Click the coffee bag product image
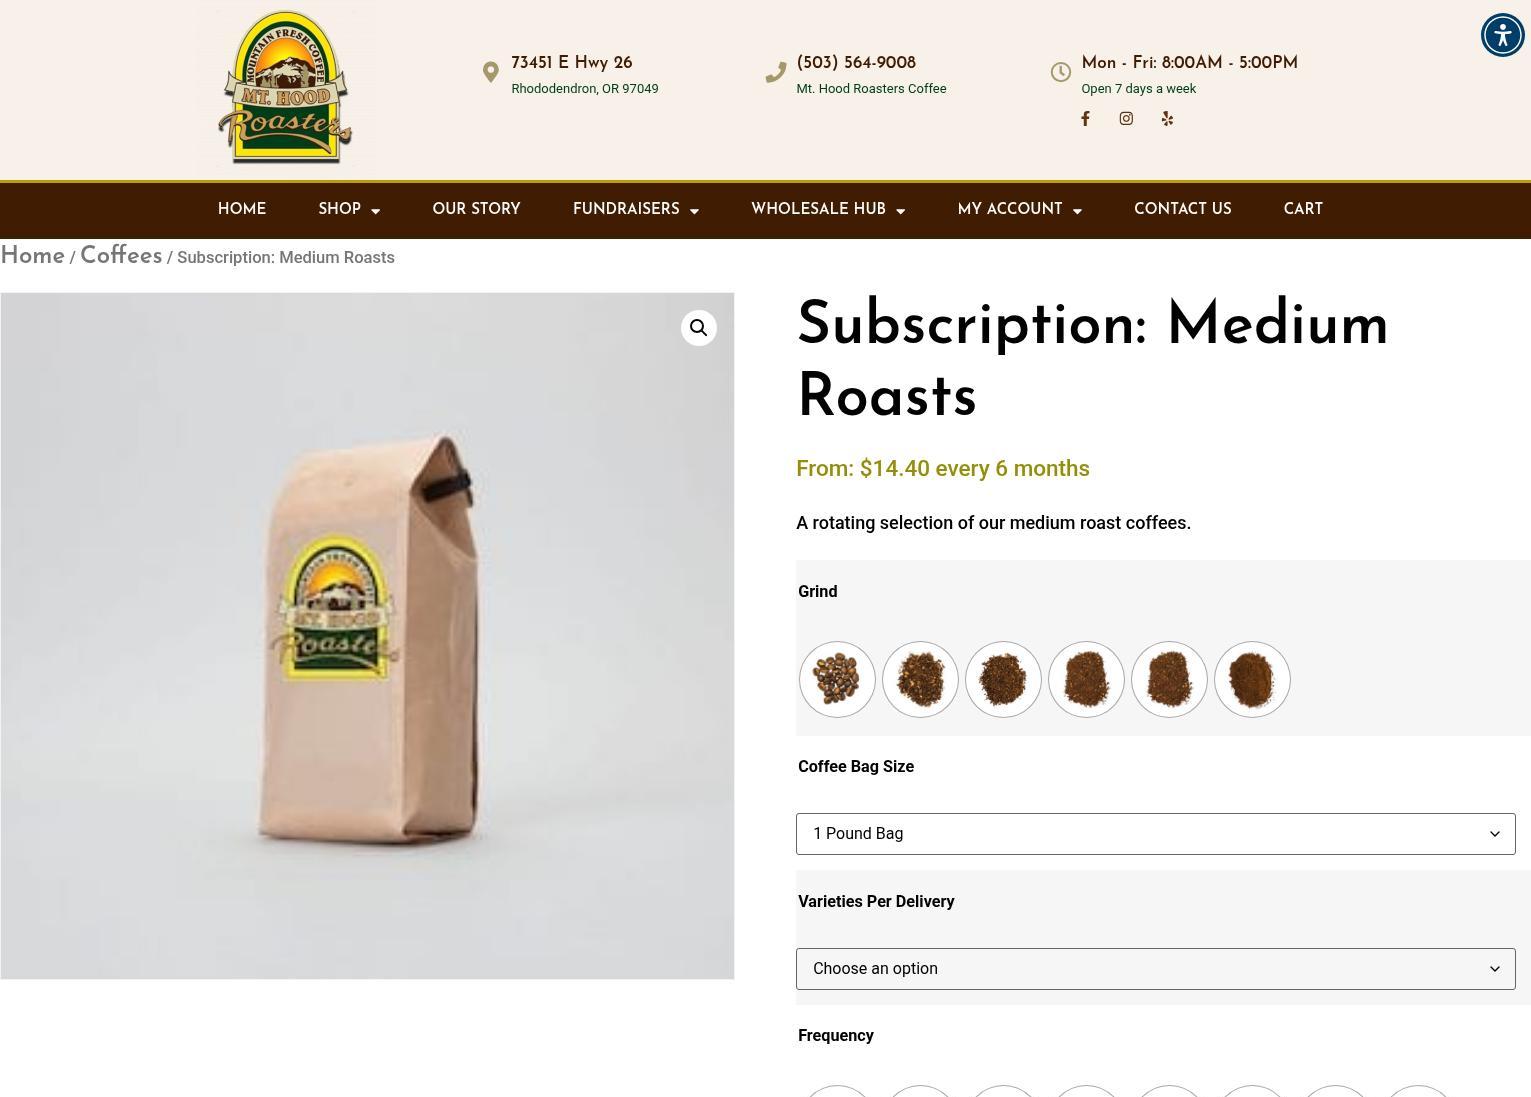The image size is (1531, 1097). click(x=367, y=636)
